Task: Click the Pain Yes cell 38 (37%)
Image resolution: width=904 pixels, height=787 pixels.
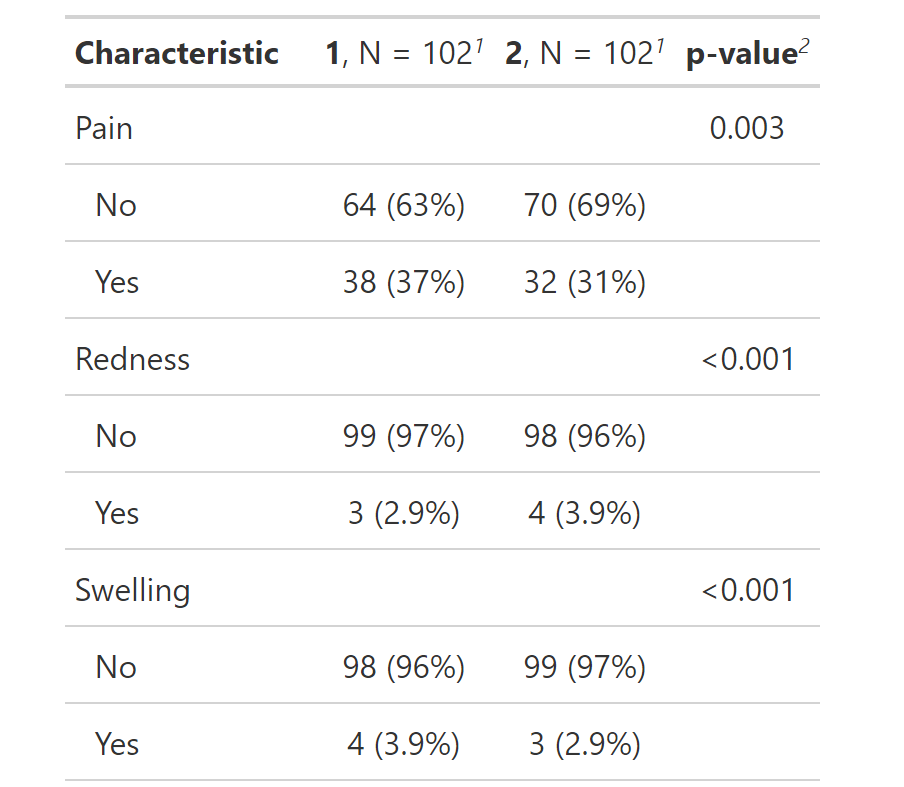Action: click(404, 283)
